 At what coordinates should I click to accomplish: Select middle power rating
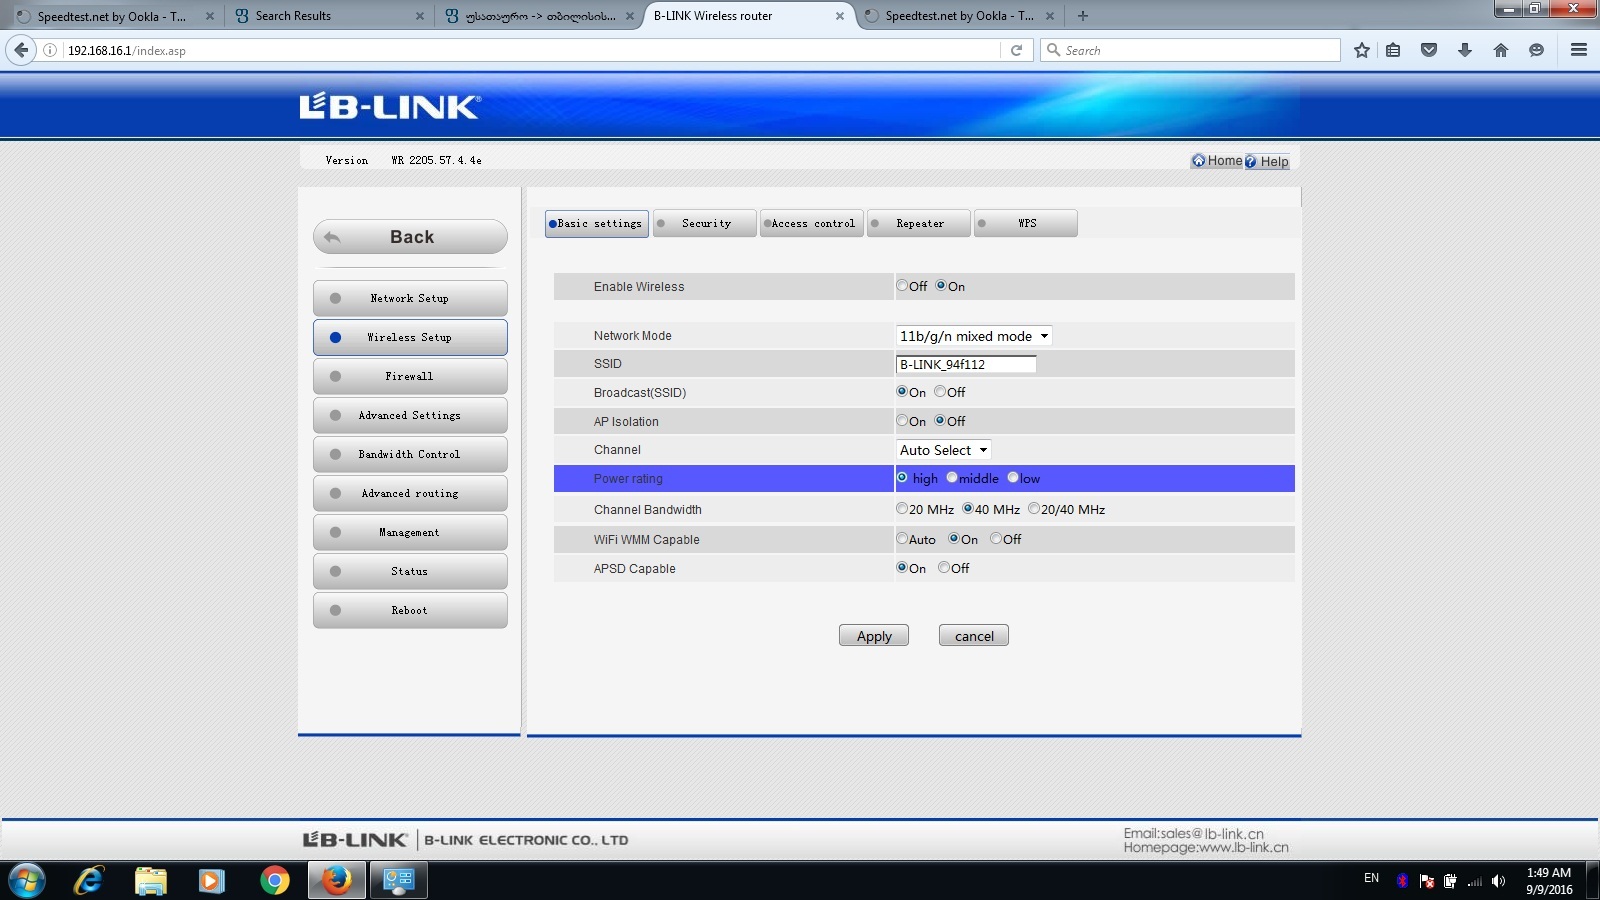tap(952, 478)
